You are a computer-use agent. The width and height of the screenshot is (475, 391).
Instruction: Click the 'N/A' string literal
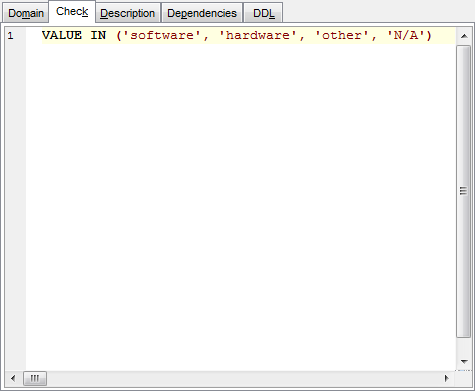point(406,35)
